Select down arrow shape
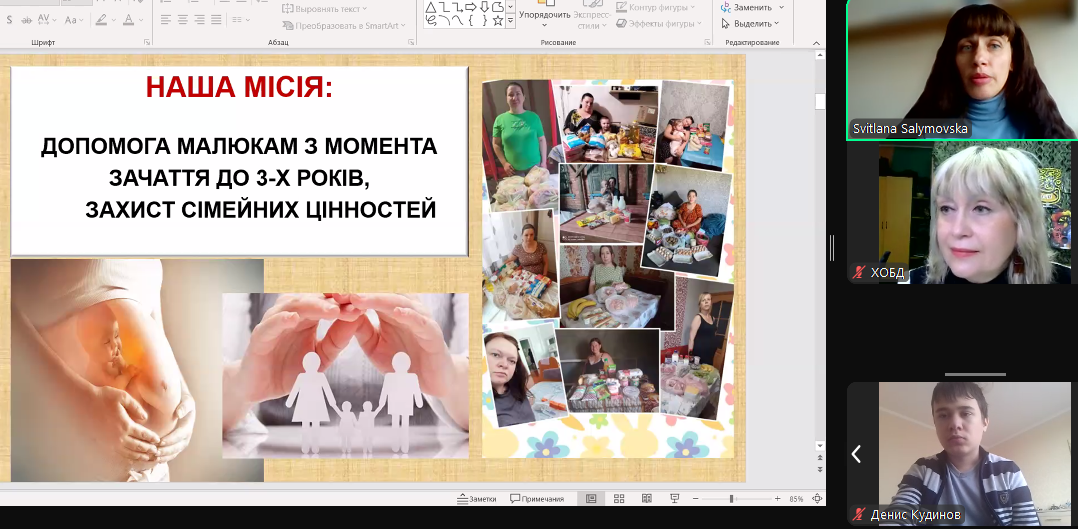This screenshot has height=529, width=1078. (x=484, y=8)
